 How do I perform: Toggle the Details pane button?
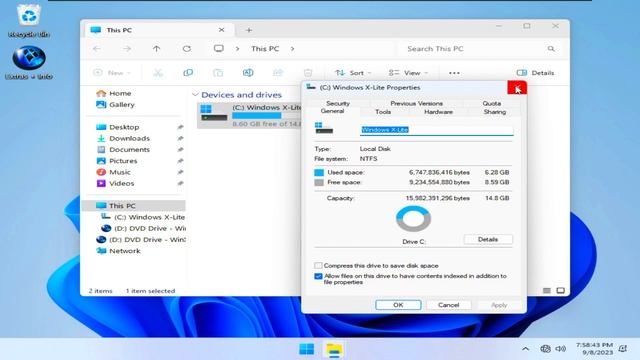535,73
